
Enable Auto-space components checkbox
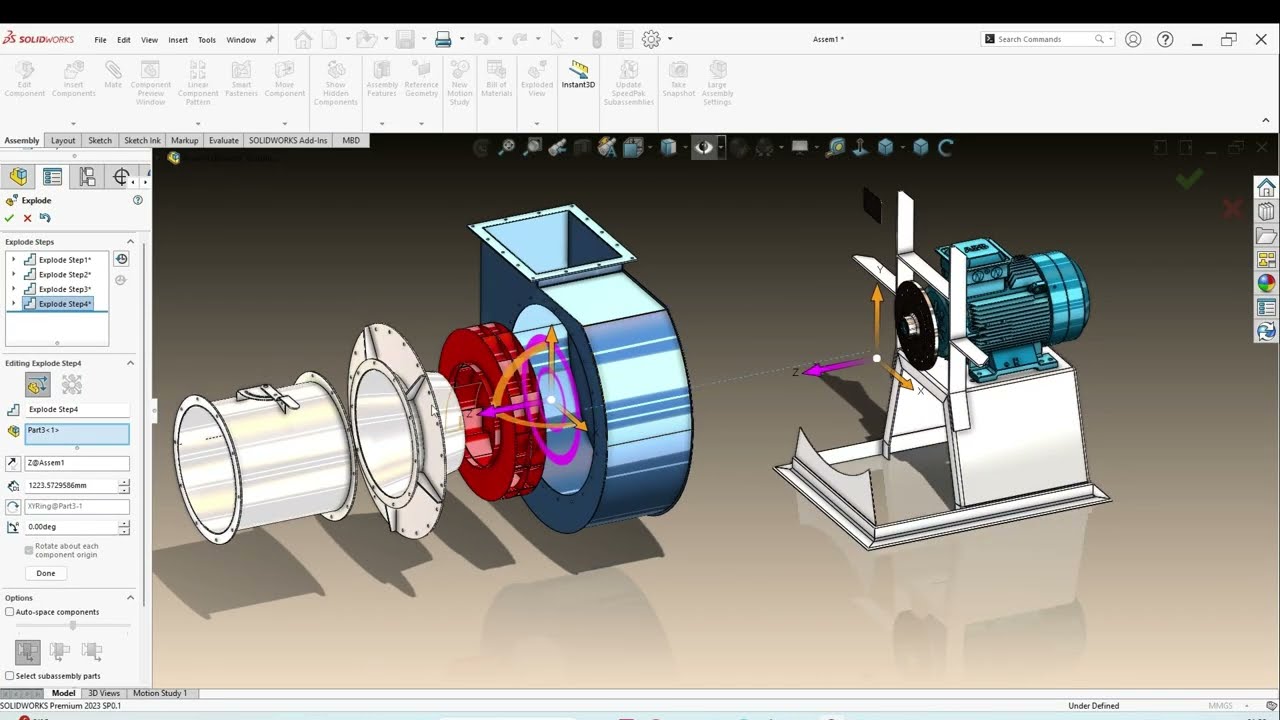[x=10, y=612]
